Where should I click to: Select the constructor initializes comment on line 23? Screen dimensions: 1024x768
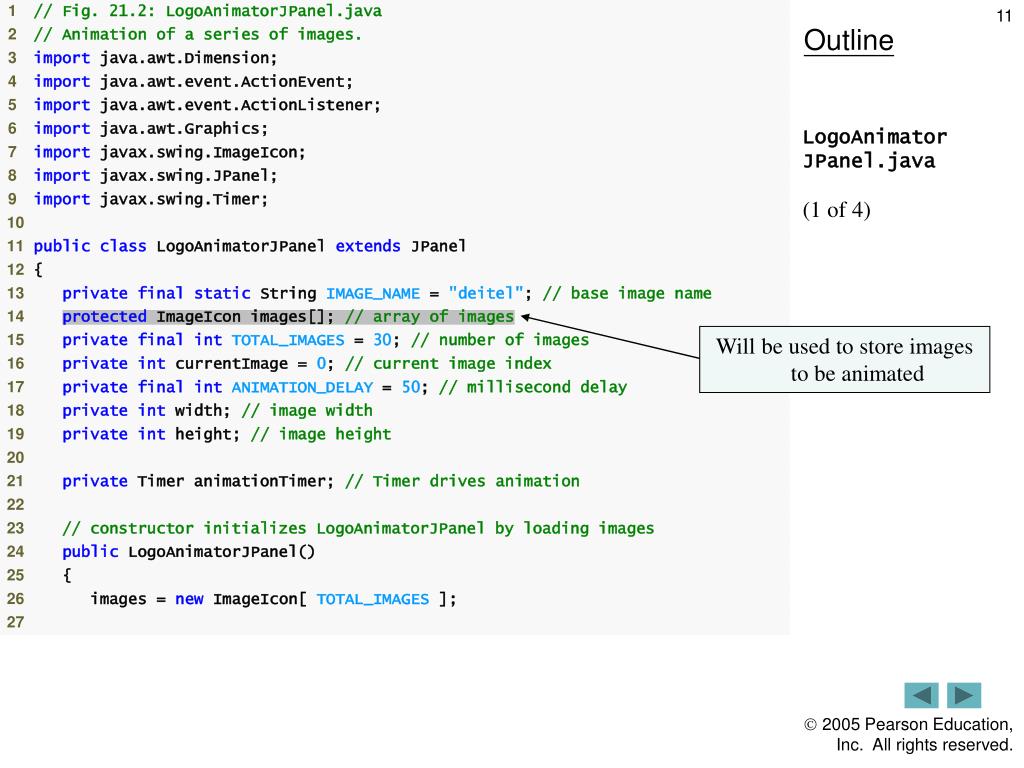[358, 528]
